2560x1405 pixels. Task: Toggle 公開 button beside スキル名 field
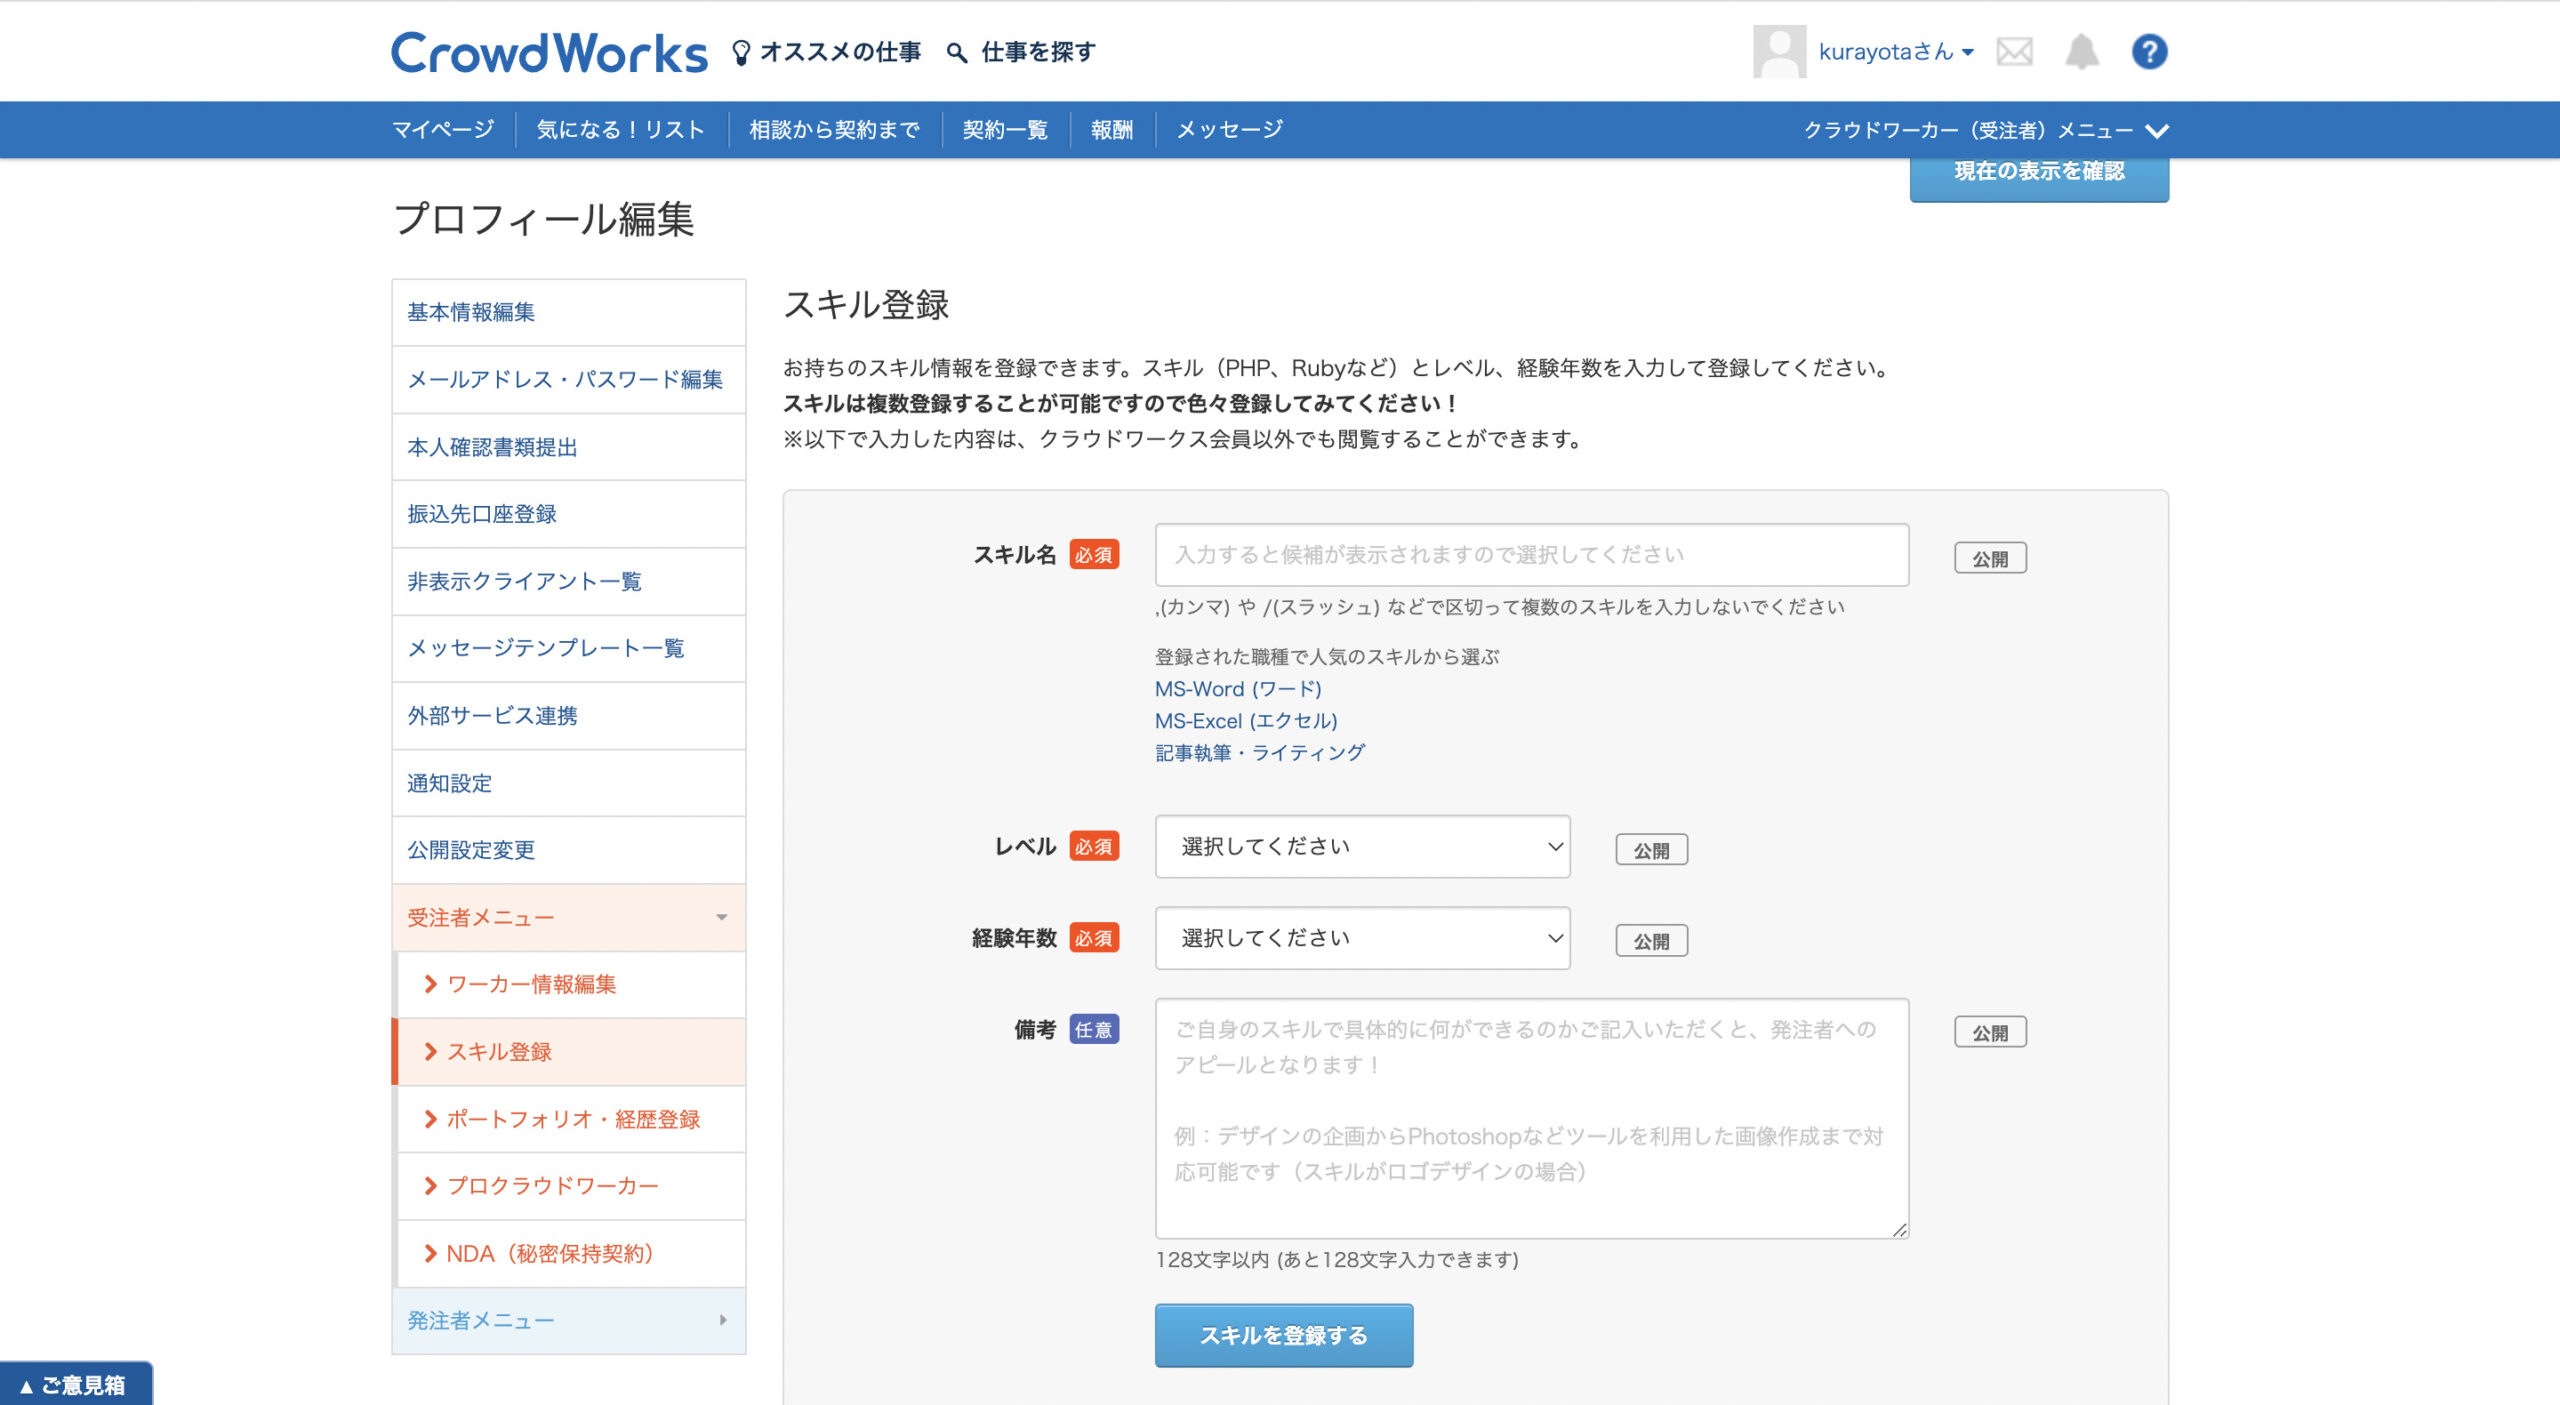coord(1990,558)
